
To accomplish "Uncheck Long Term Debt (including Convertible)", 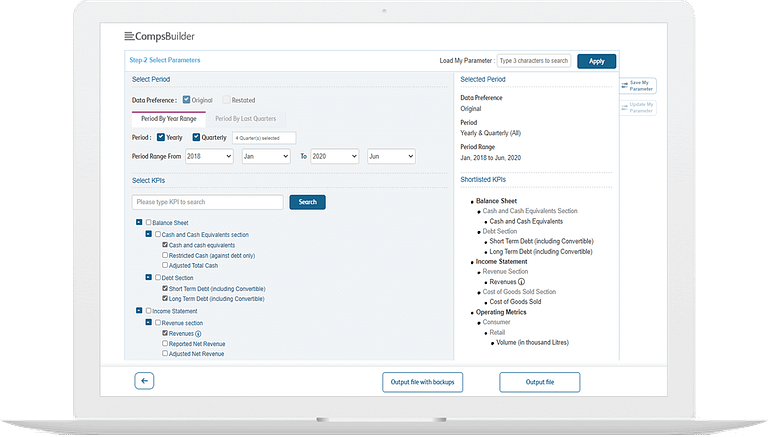I will tap(165, 298).
